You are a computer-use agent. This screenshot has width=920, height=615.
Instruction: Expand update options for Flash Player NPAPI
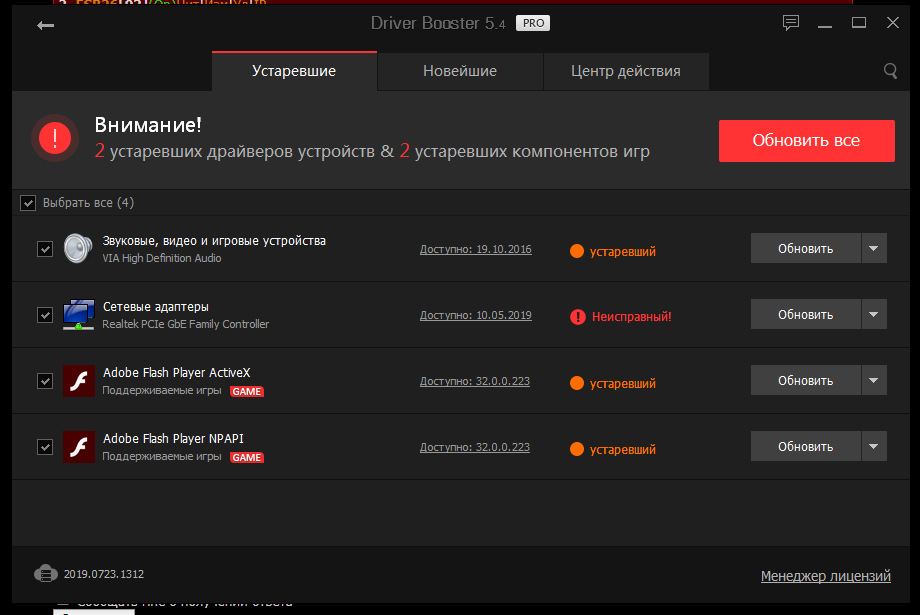(x=874, y=447)
